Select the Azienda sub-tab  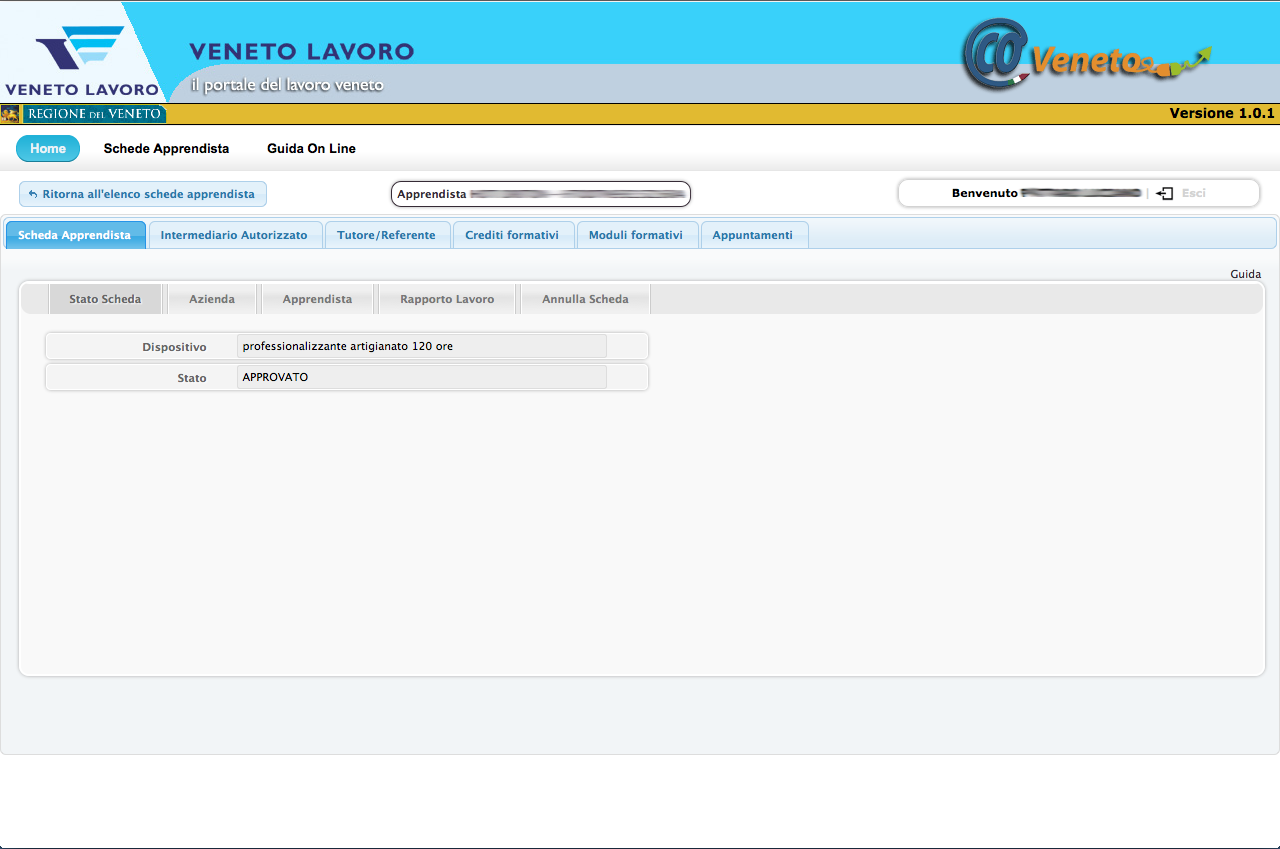tap(212, 299)
